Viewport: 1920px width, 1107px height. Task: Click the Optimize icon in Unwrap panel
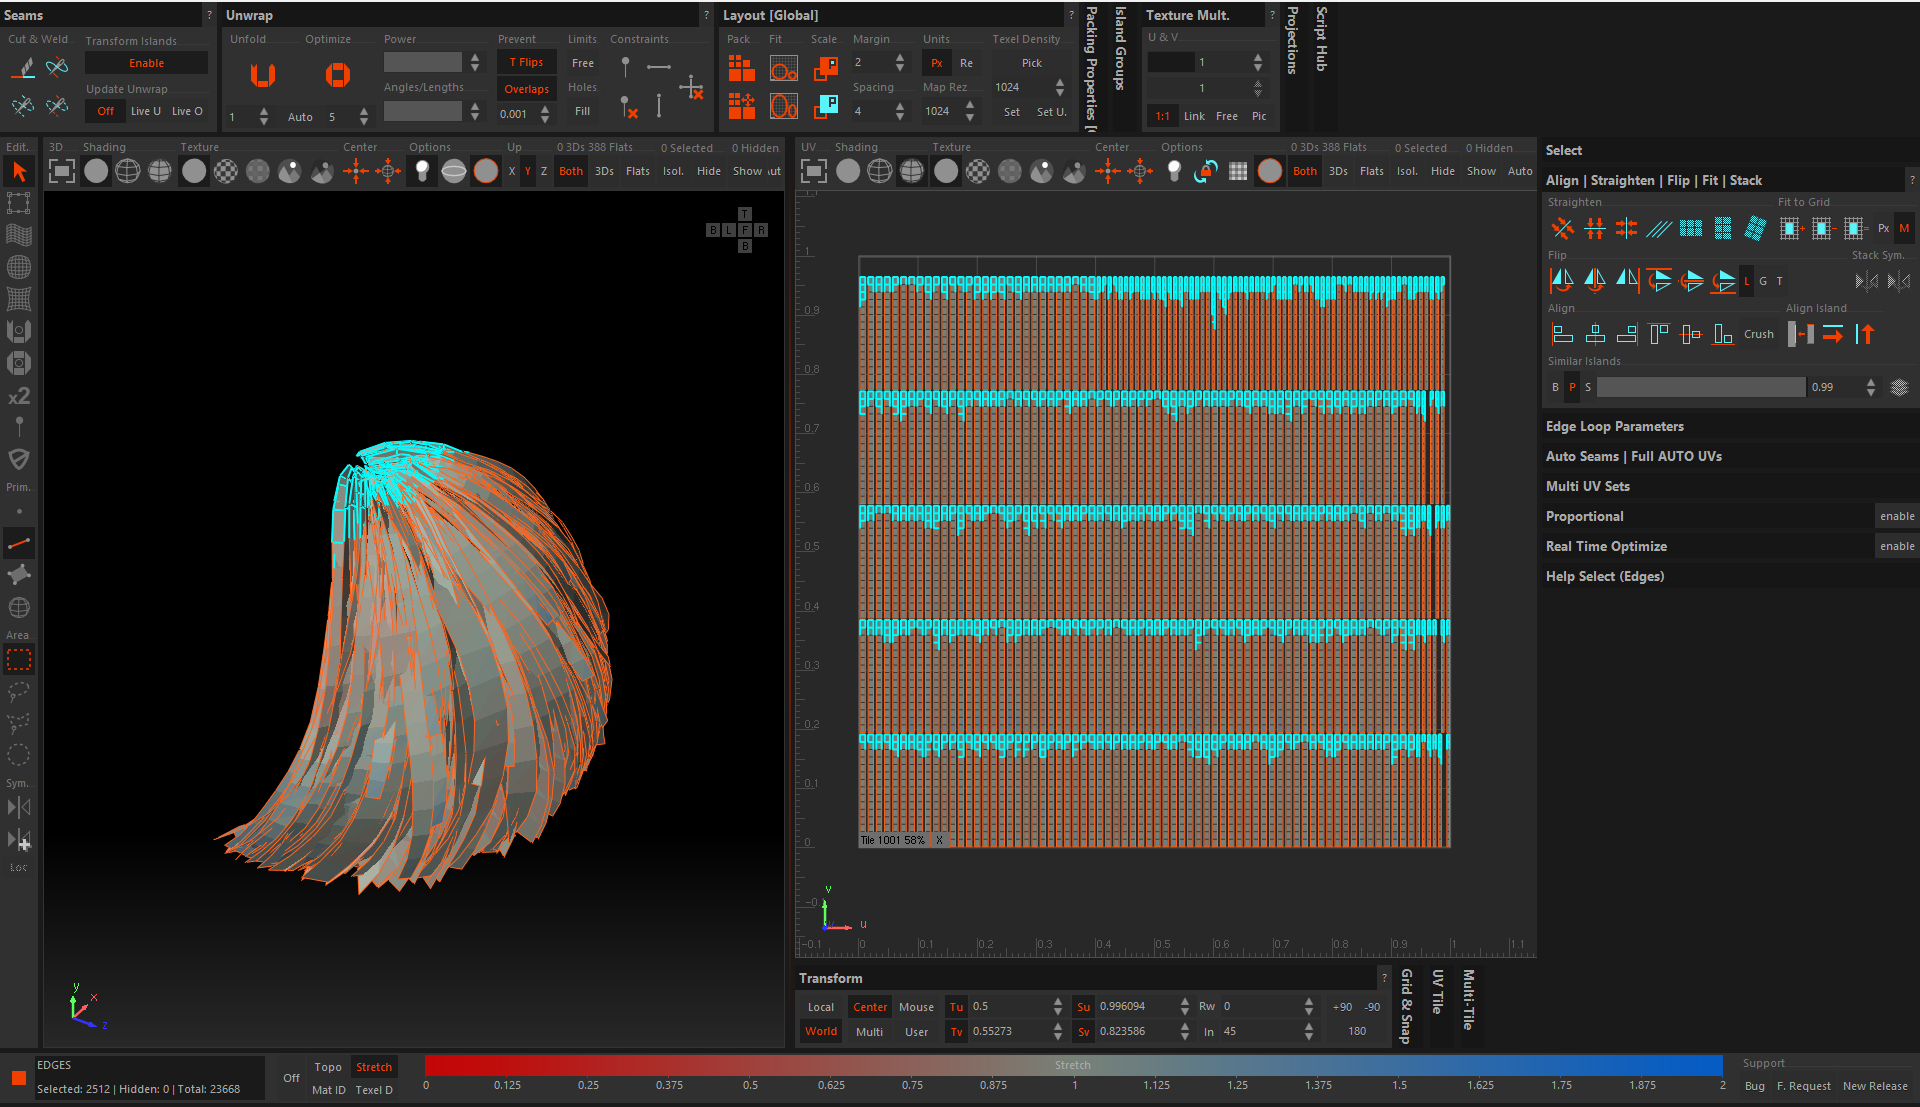(x=337, y=75)
